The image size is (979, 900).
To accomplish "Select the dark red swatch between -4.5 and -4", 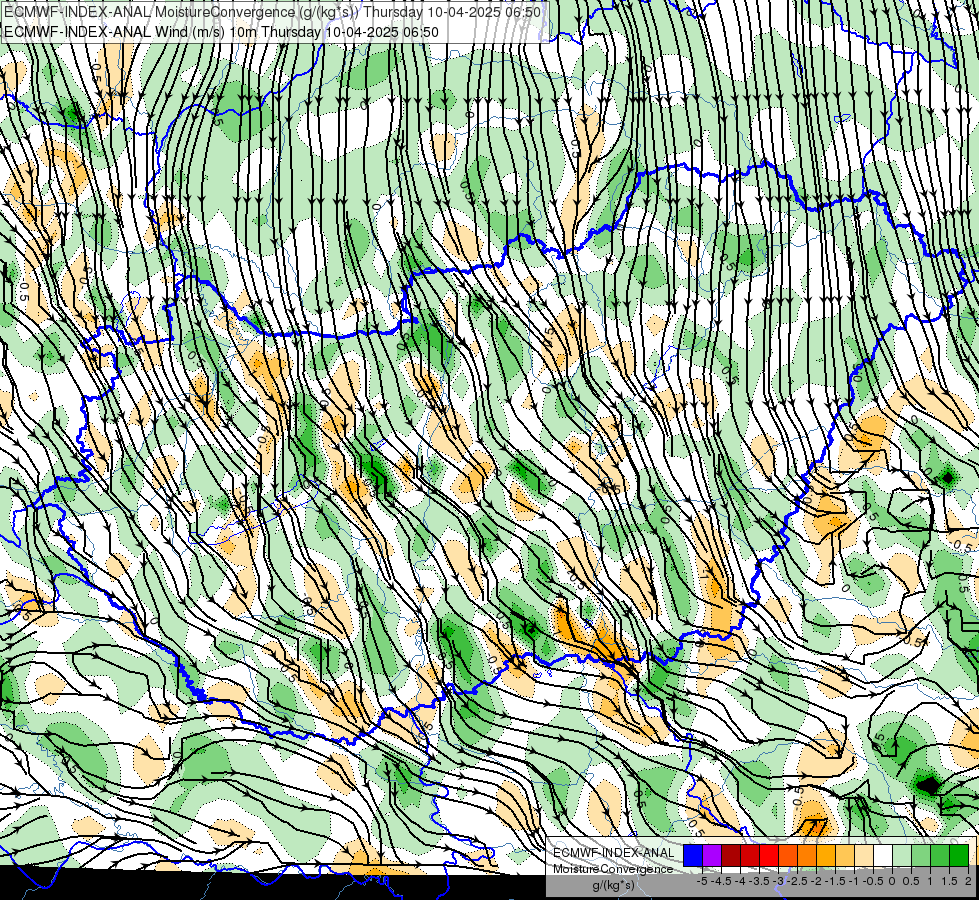I will click(x=731, y=855).
